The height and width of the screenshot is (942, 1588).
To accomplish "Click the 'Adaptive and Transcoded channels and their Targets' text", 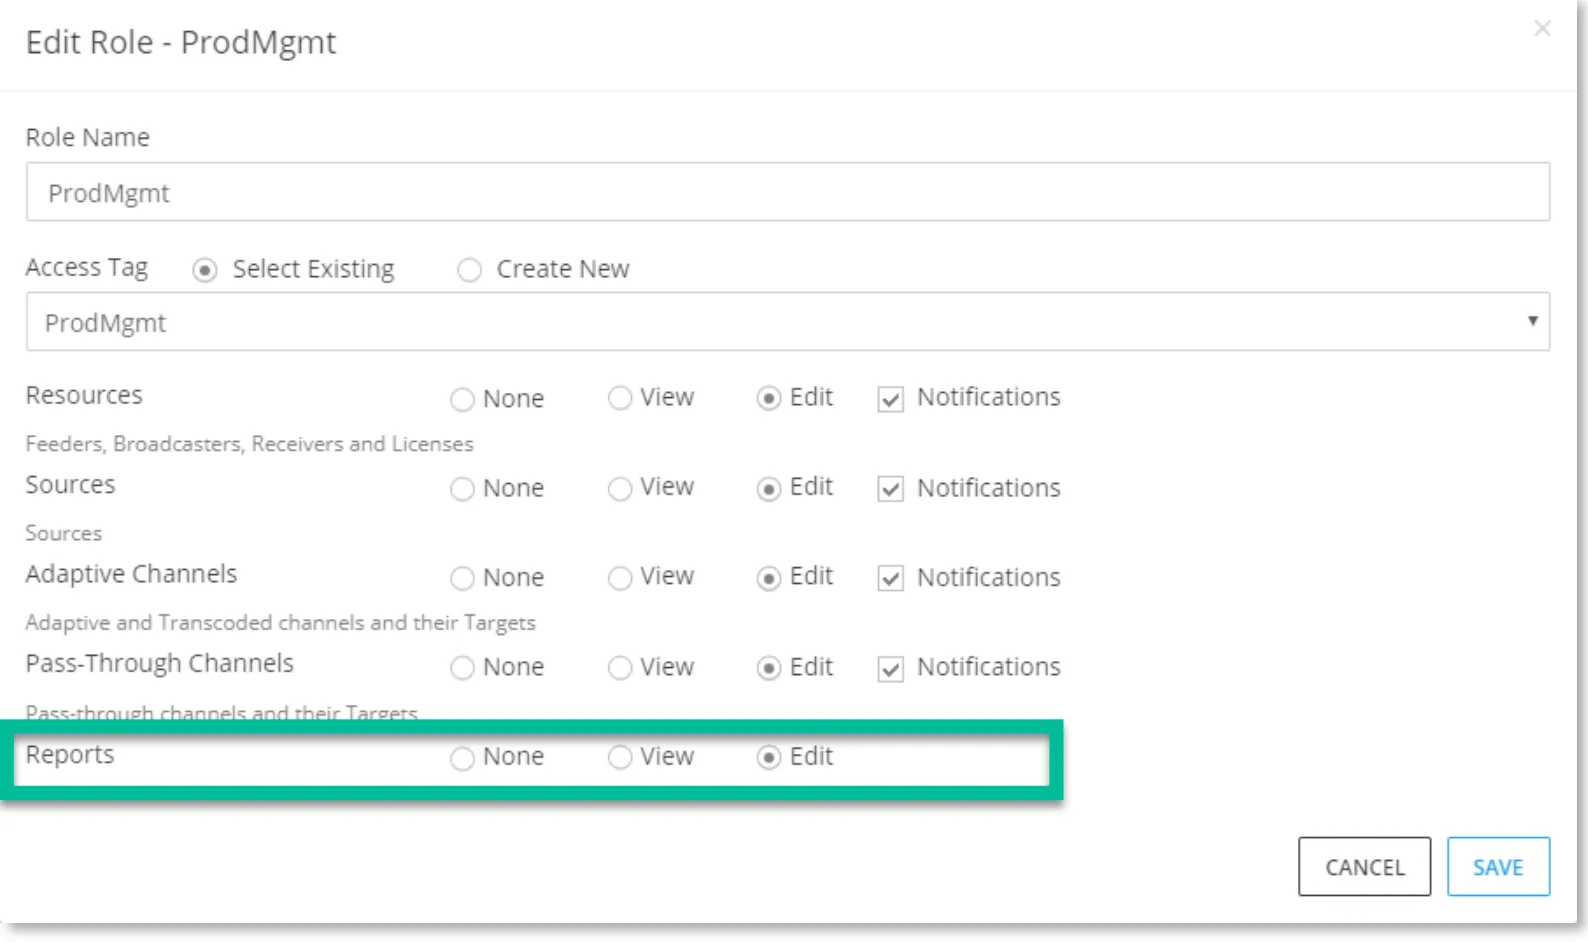I will click(x=280, y=623).
